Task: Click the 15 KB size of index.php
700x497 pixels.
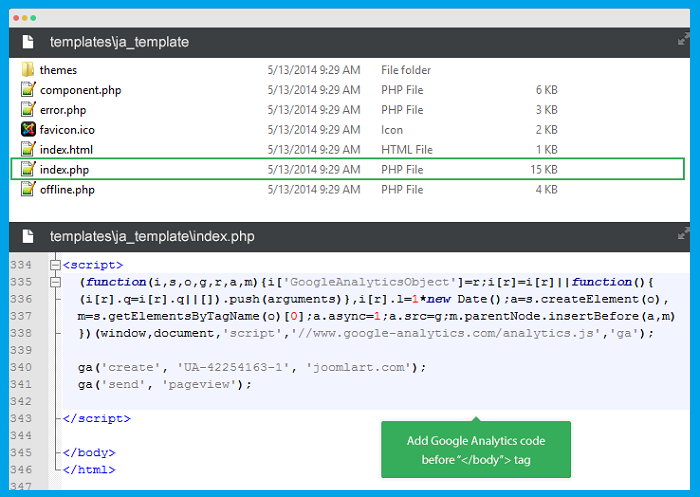Action: (x=544, y=170)
